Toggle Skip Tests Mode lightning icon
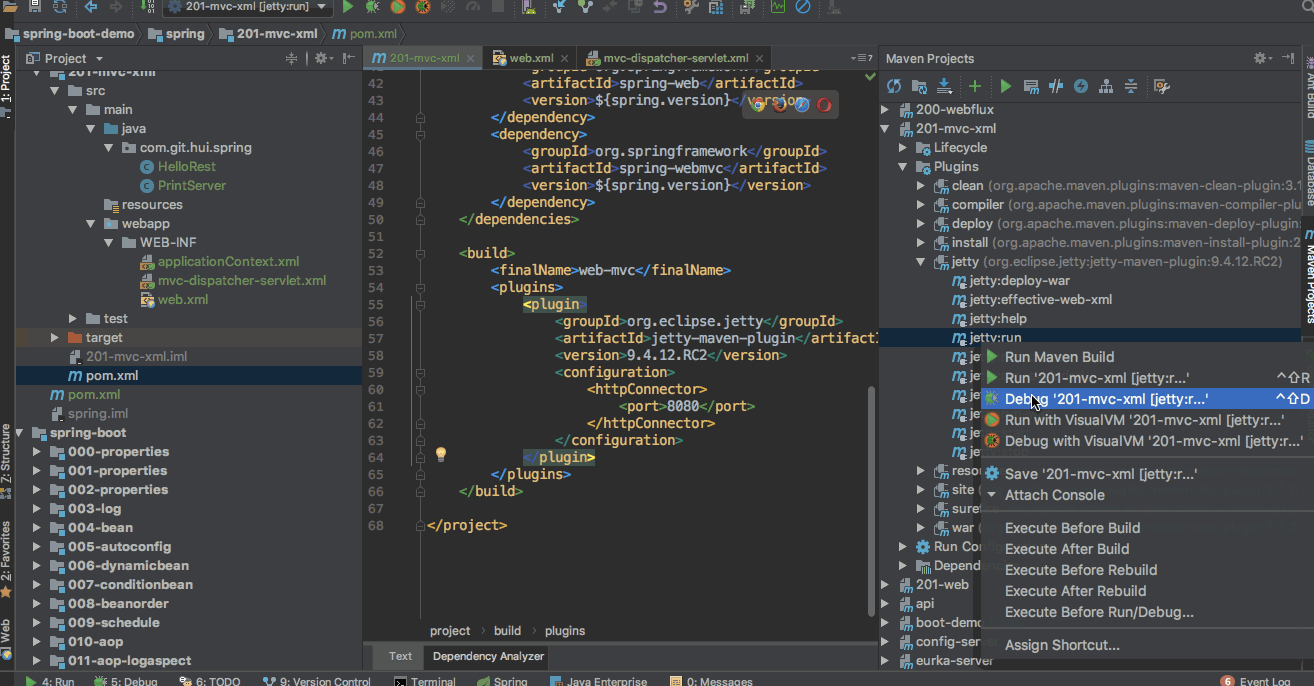 1080,87
